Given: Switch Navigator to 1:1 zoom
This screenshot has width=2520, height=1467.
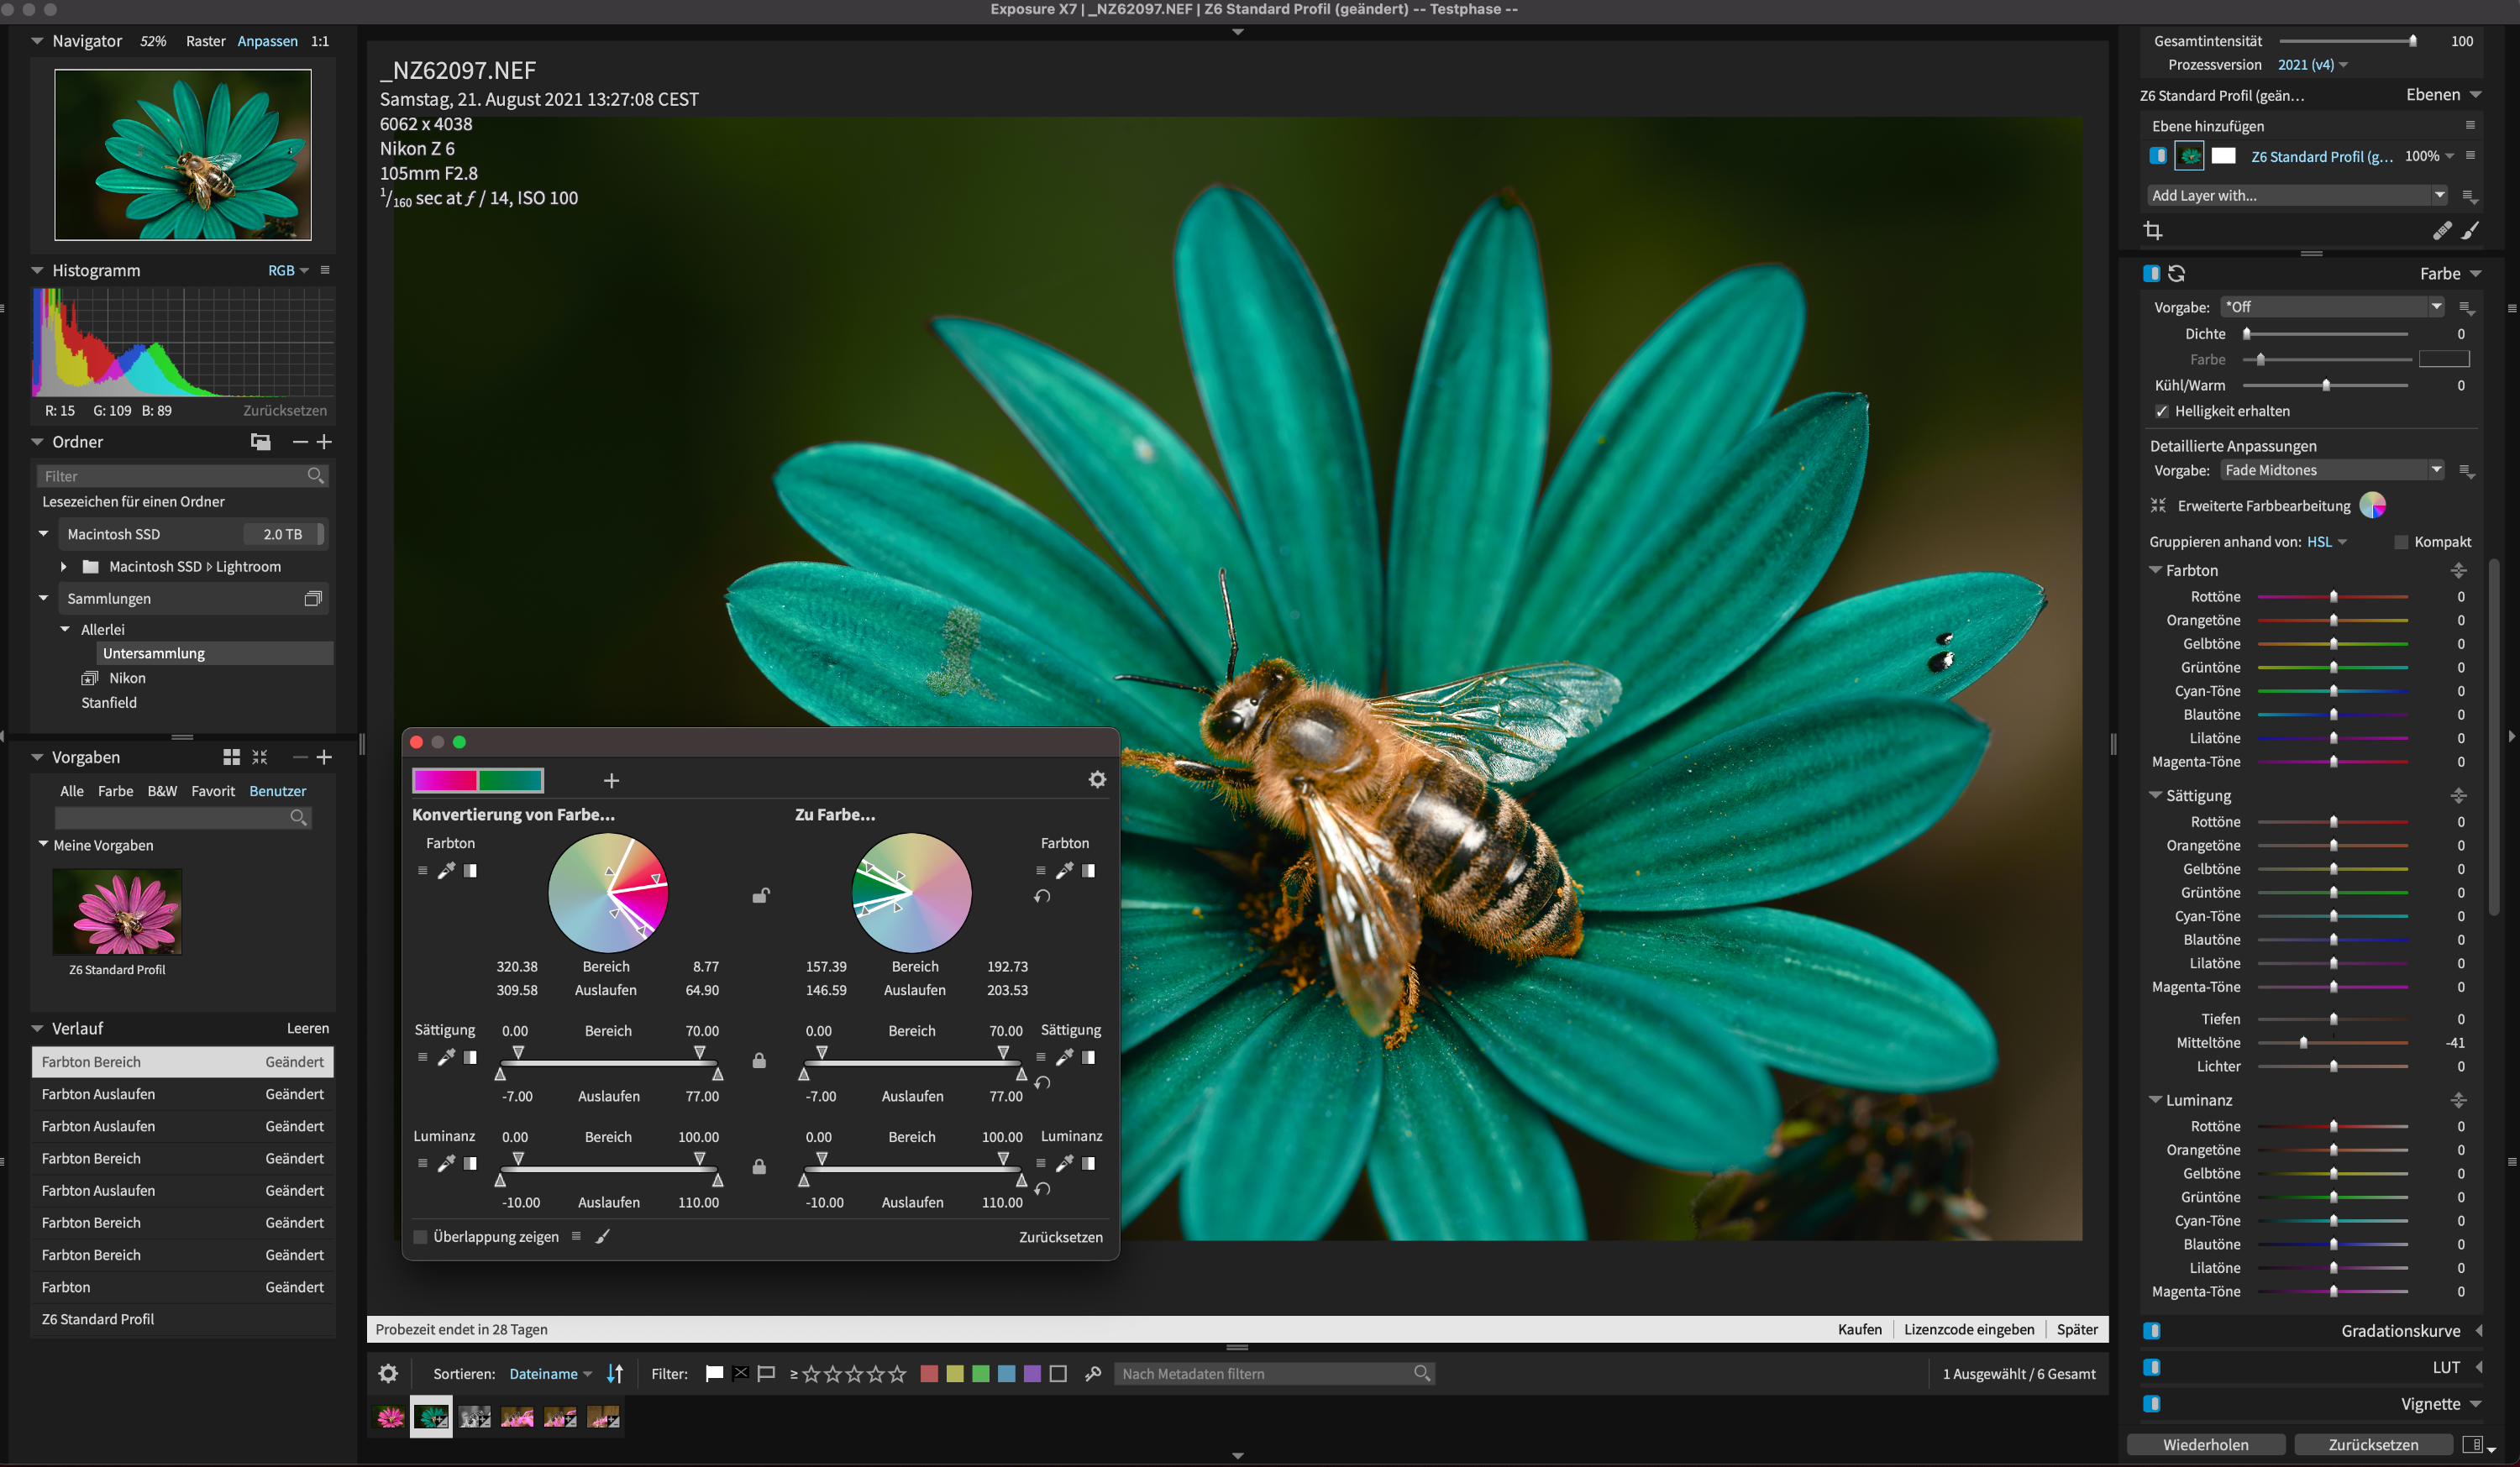Looking at the screenshot, I should pos(319,41).
